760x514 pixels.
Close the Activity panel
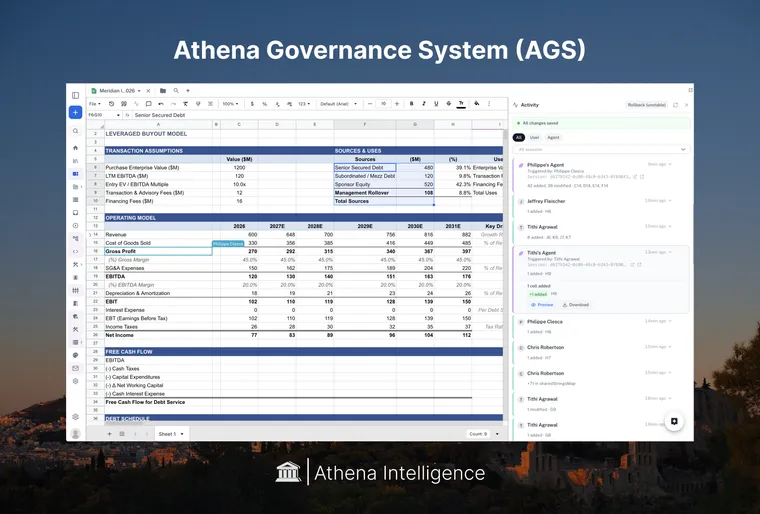click(x=686, y=105)
